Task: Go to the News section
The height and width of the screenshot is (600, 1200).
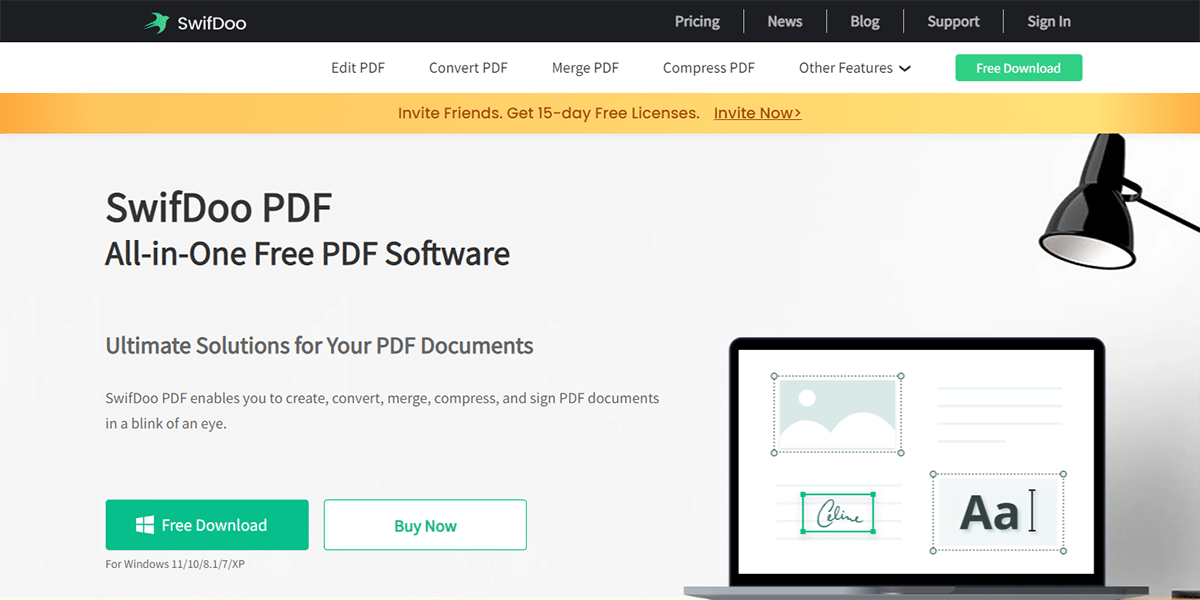Action: 785,21
